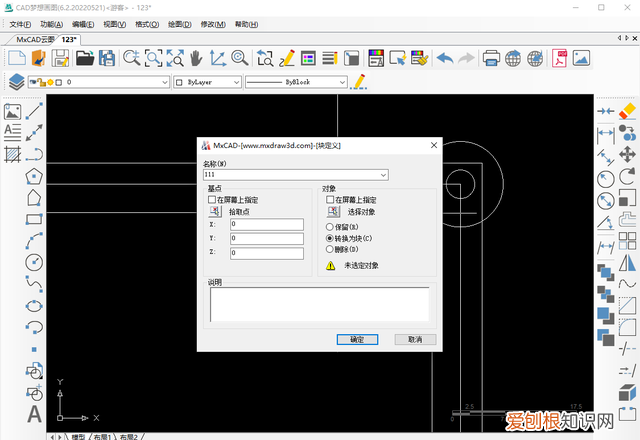Screen dimensions: 640x440
Task: Enable 在屏幕上指定 under 对象
Action: click(331, 200)
